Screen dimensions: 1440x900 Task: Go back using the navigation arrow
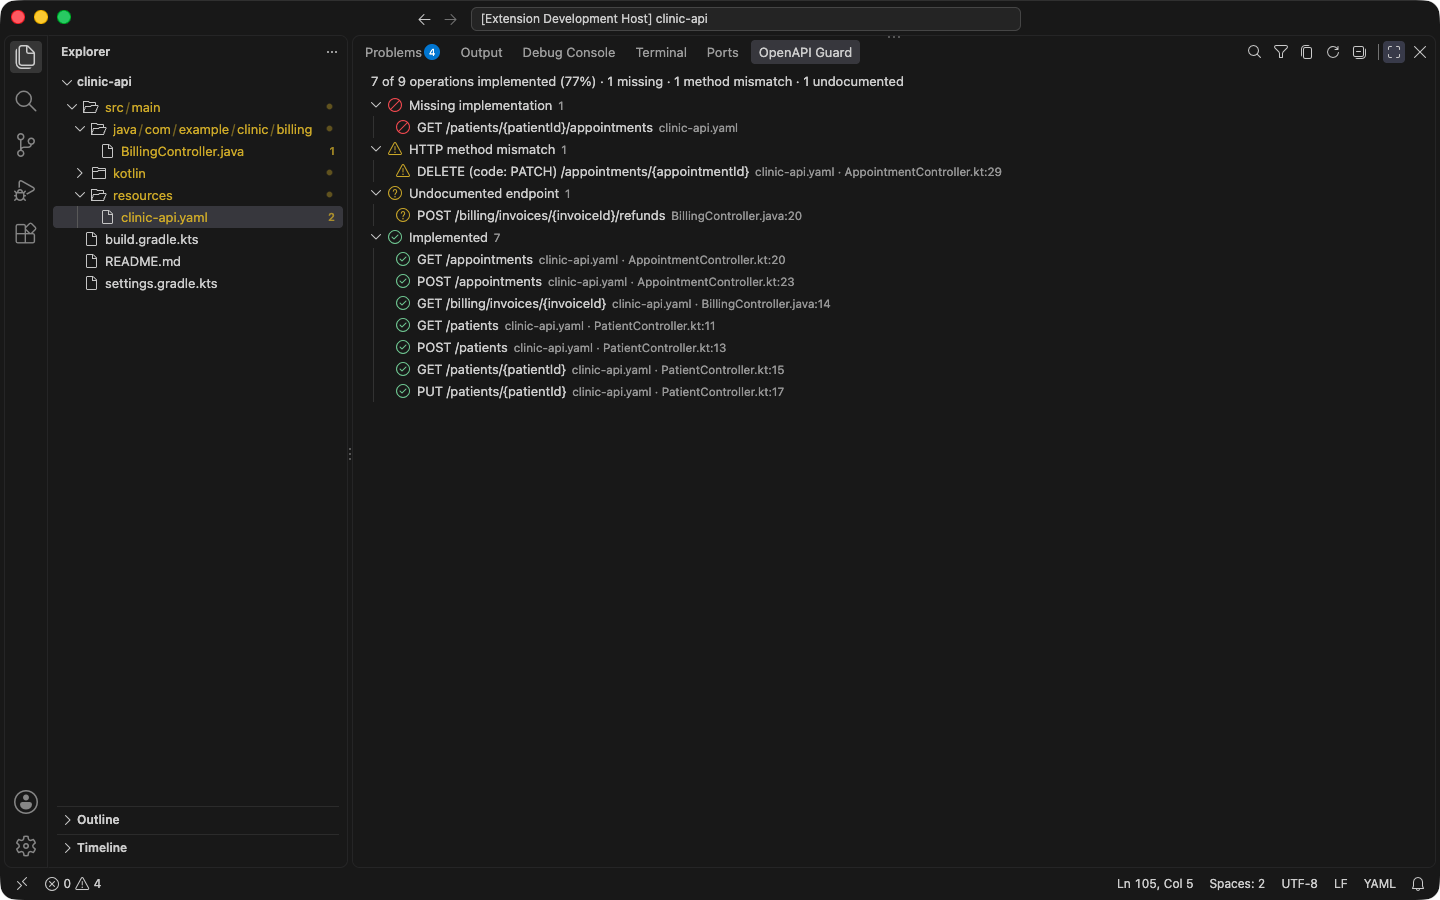coord(424,19)
